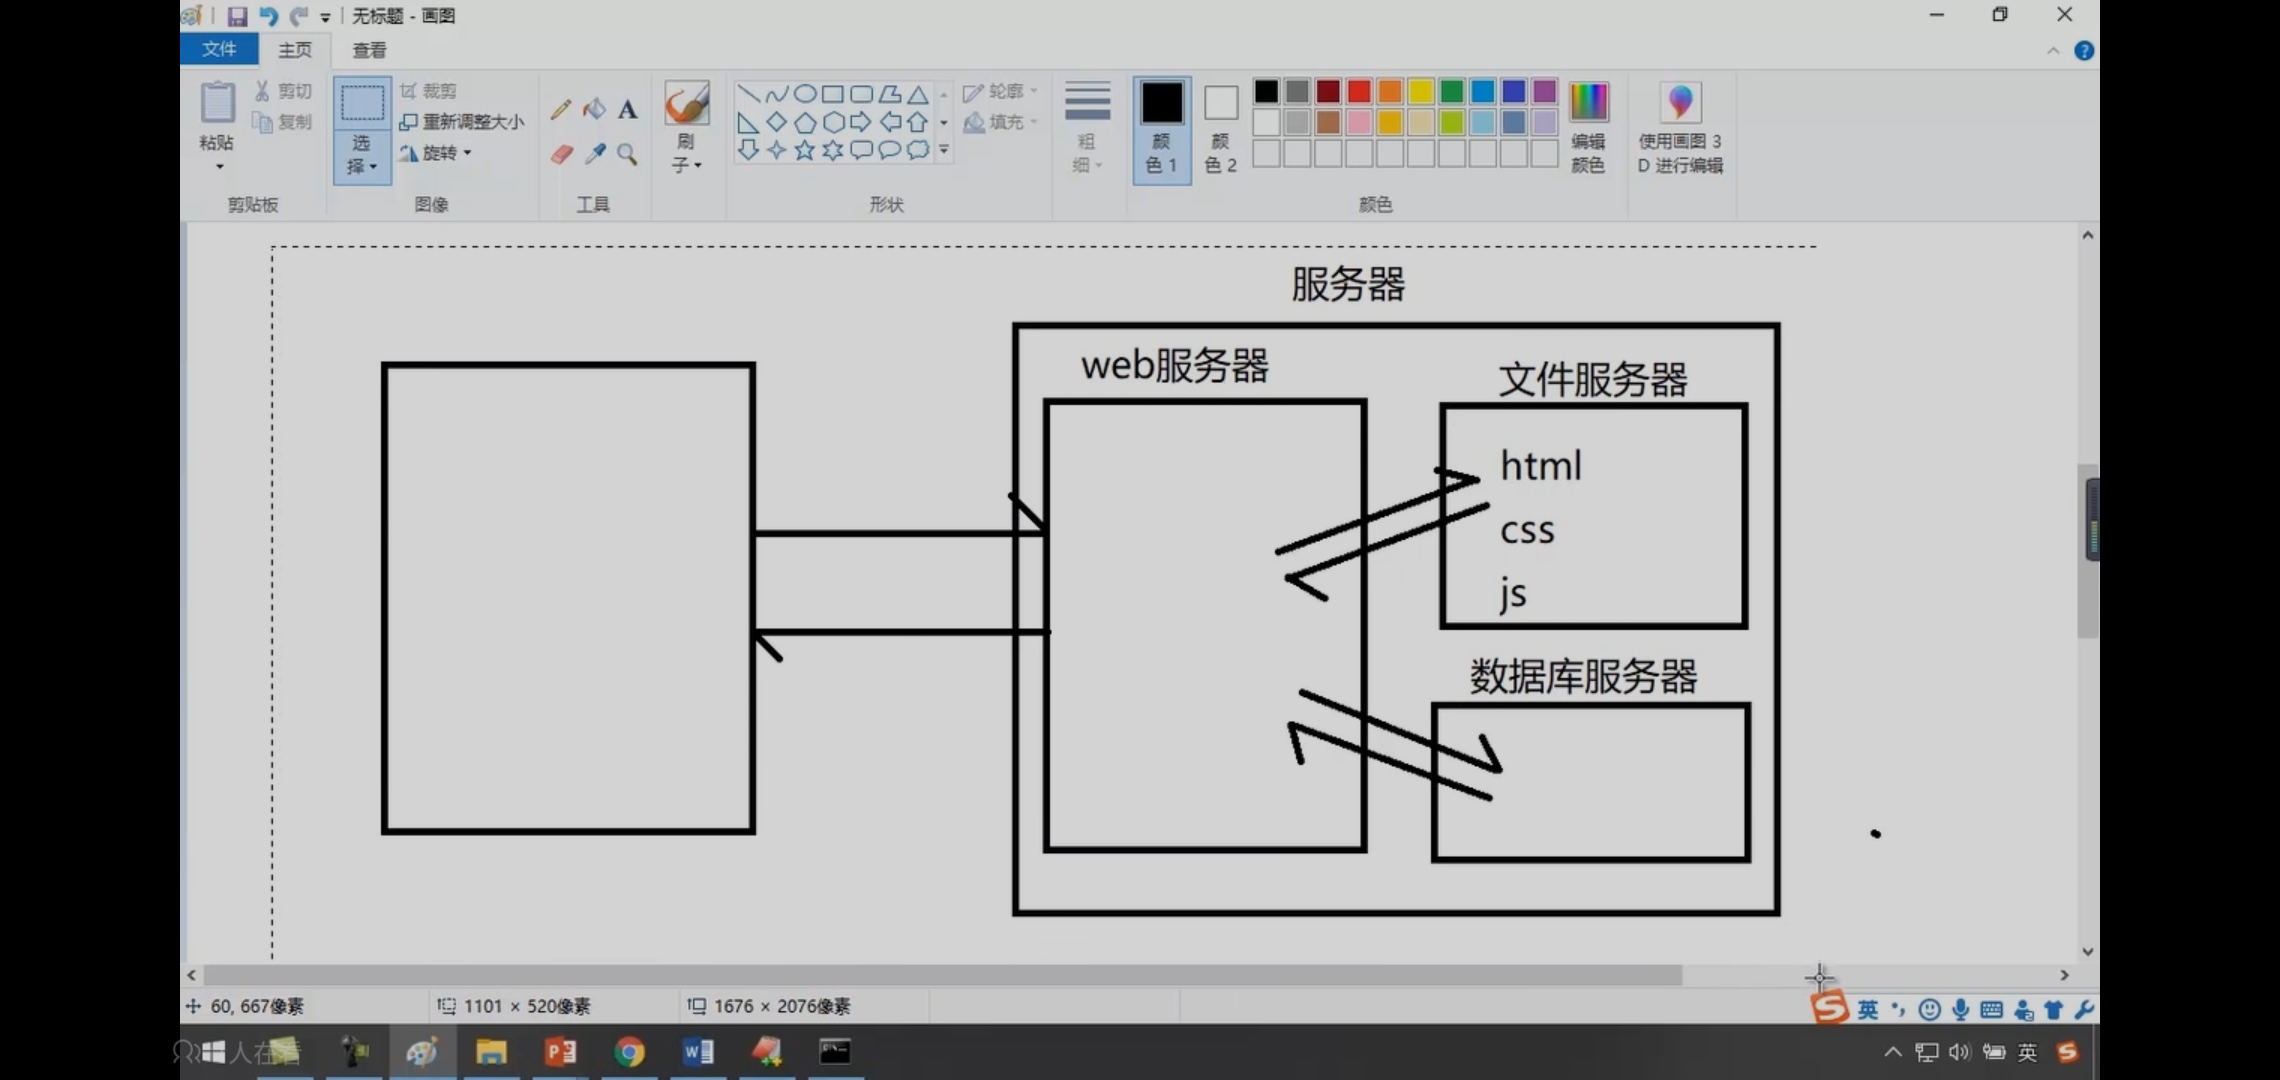The width and height of the screenshot is (2280, 1080).
Task: Open the 文件 file menu
Action: [x=219, y=49]
